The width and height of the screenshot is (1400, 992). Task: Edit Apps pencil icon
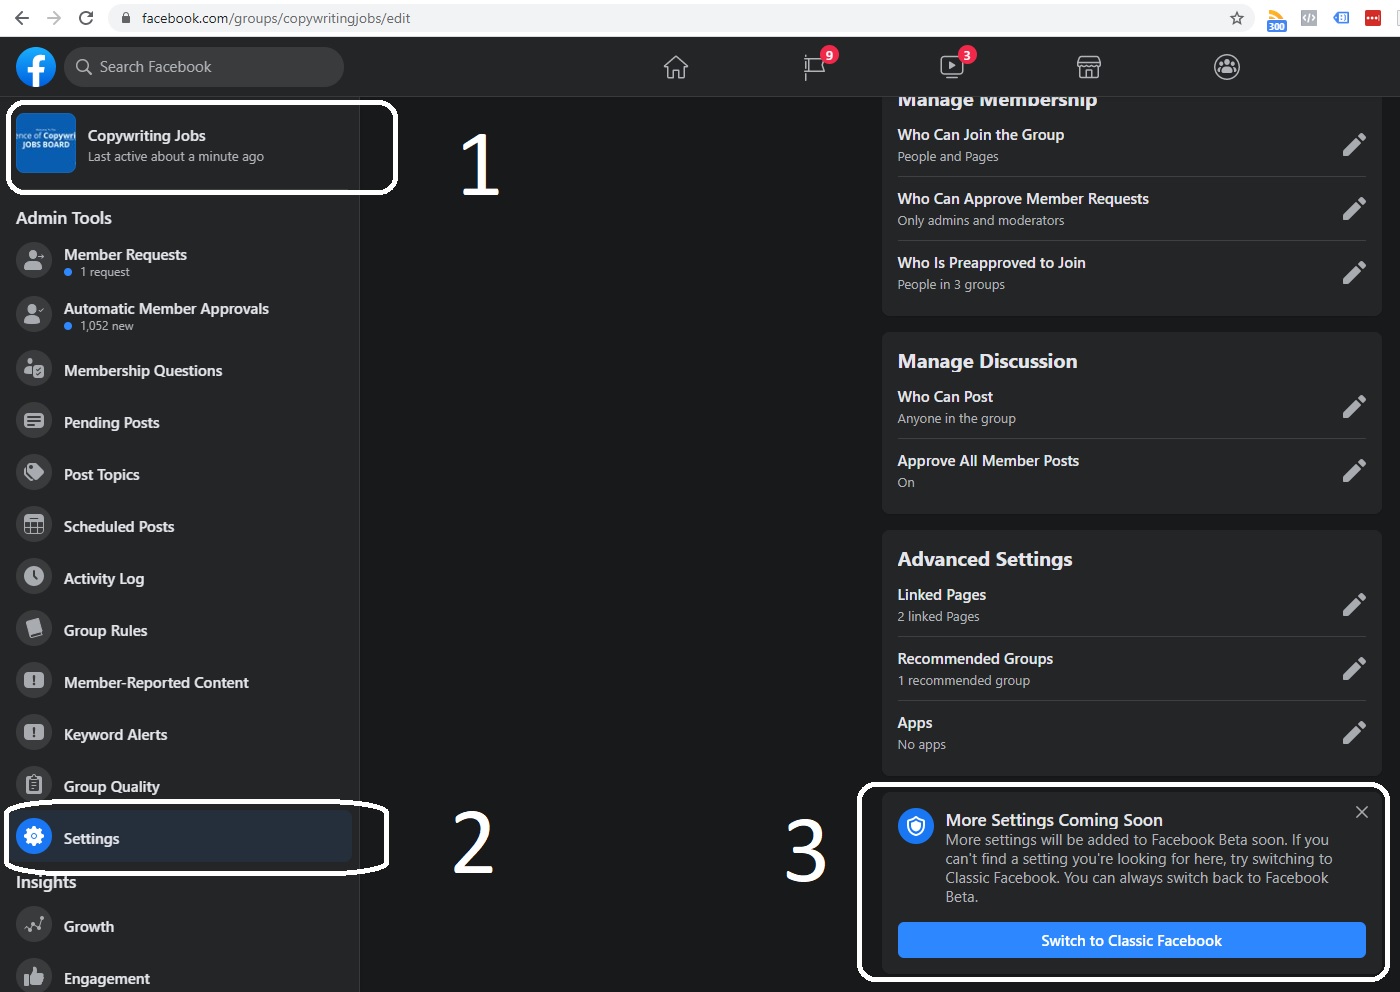click(x=1354, y=733)
